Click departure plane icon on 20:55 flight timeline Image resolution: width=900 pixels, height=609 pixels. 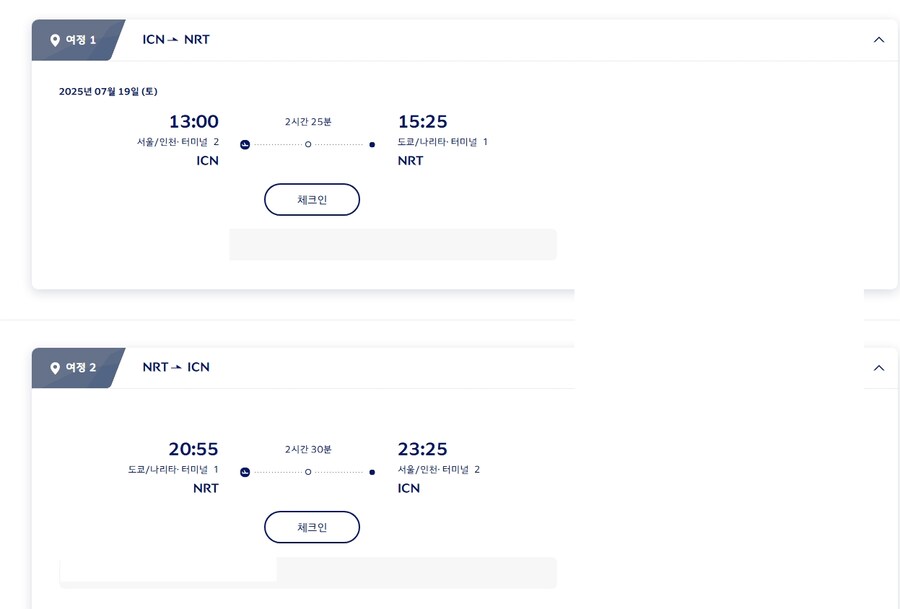[245, 472]
